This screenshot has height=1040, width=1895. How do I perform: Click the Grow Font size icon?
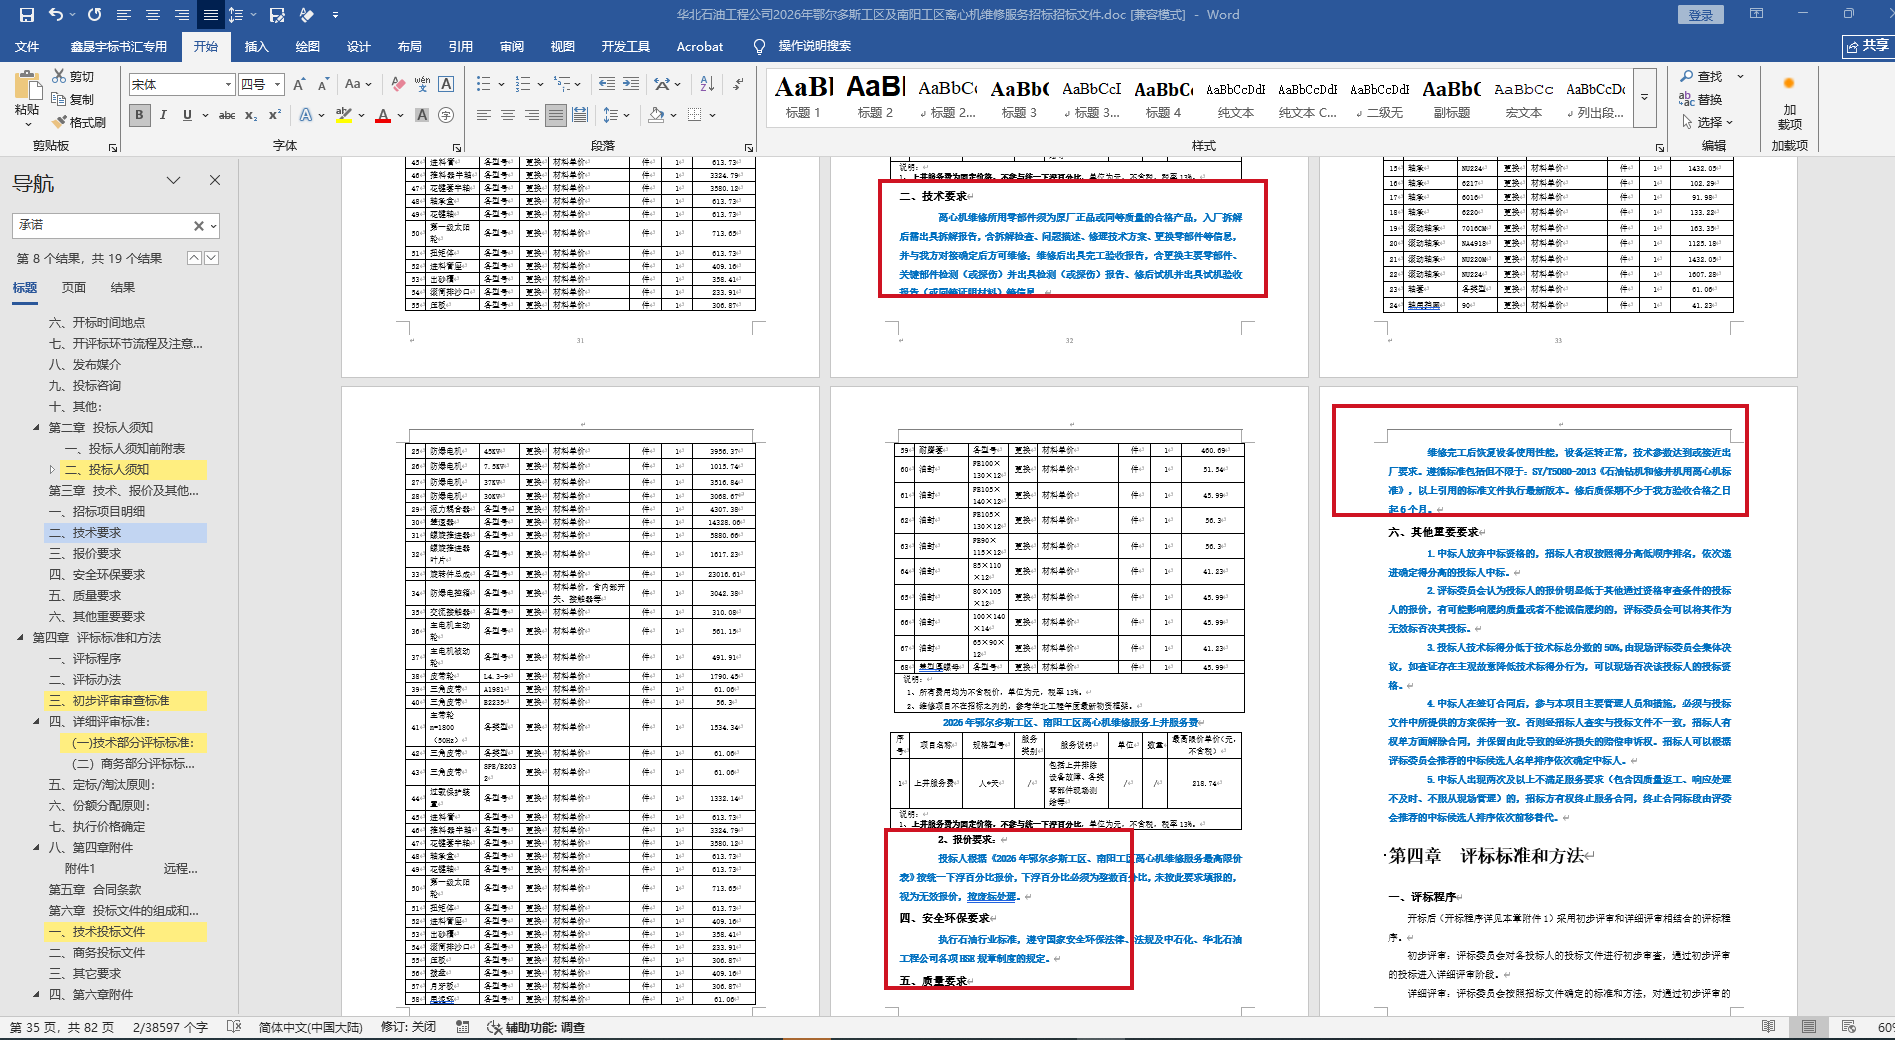click(x=301, y=84)
